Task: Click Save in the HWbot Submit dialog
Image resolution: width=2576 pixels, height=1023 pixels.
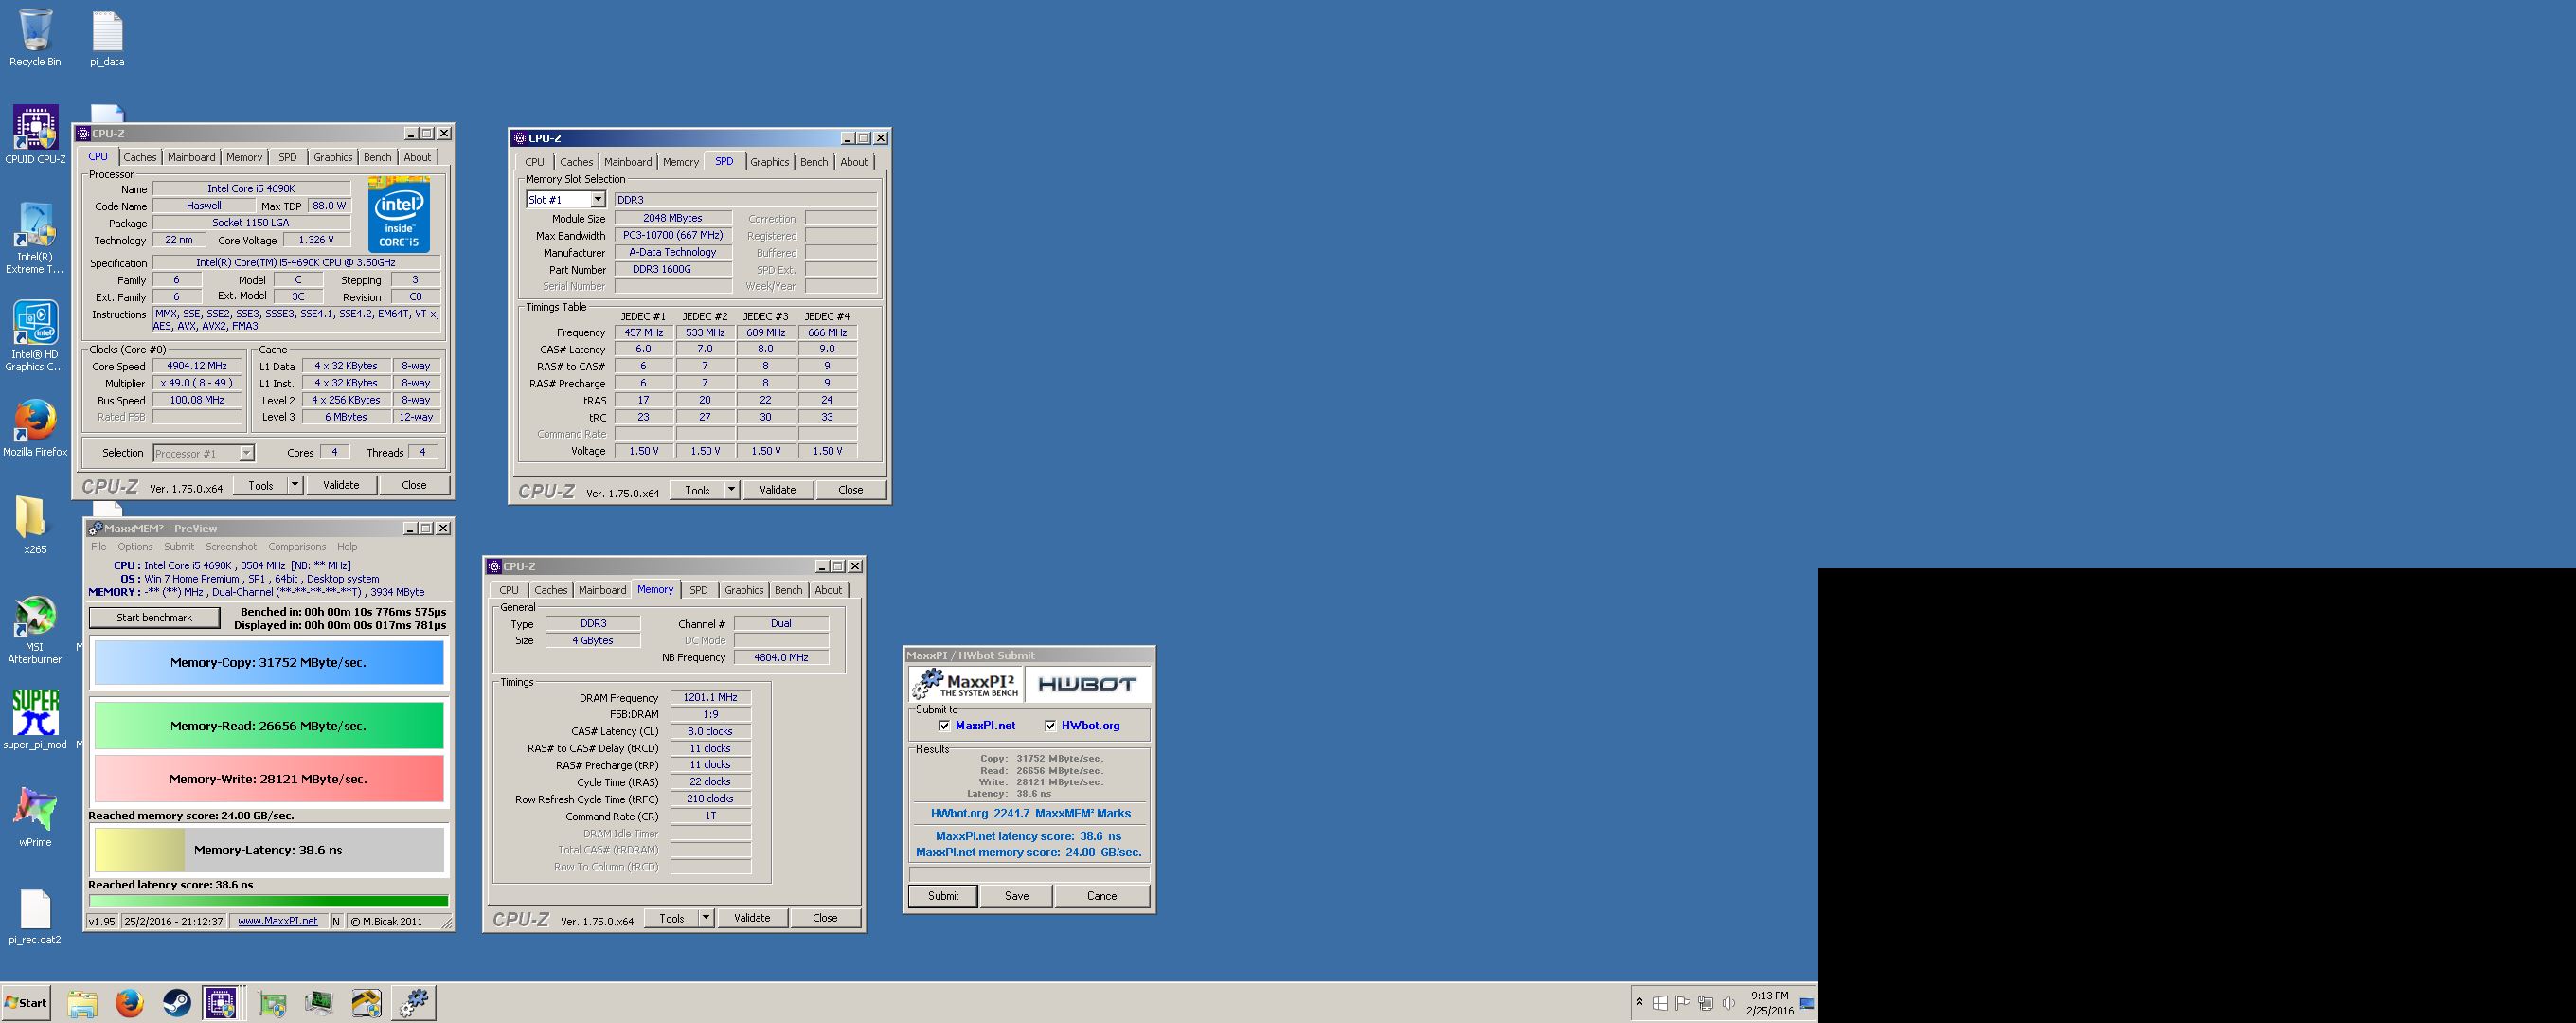Action: pyautogui.click(x=1016, y=896)
